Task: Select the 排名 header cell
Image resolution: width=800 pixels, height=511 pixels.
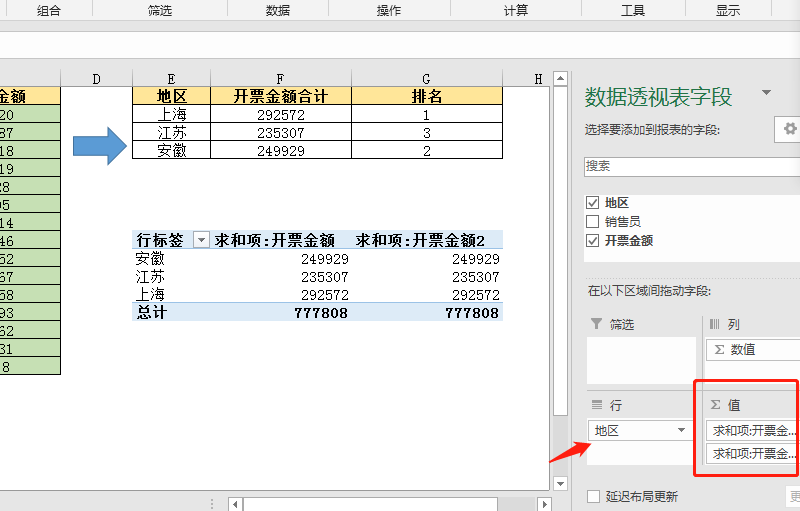Action: (x=427, y=96)
